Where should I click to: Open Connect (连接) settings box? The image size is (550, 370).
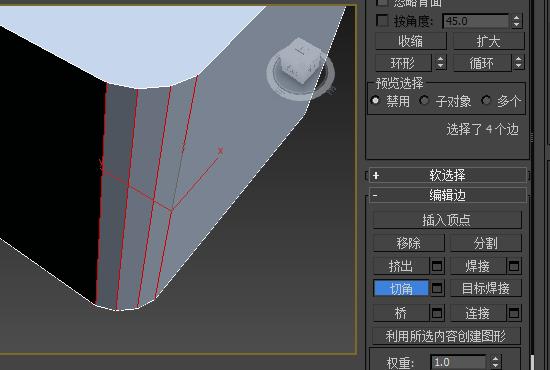[x=514, y=313]
